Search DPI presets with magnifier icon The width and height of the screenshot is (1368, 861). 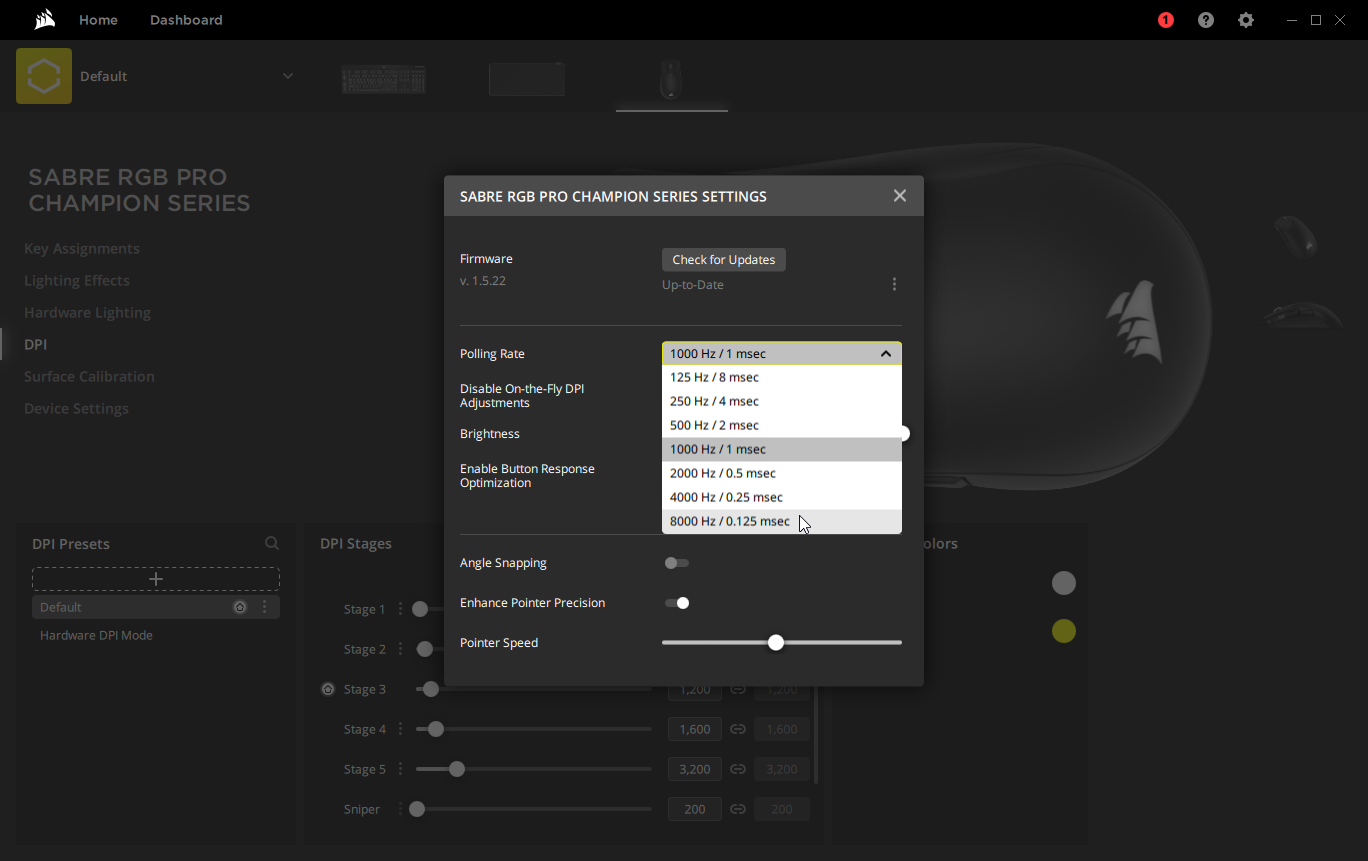[272, 544]
